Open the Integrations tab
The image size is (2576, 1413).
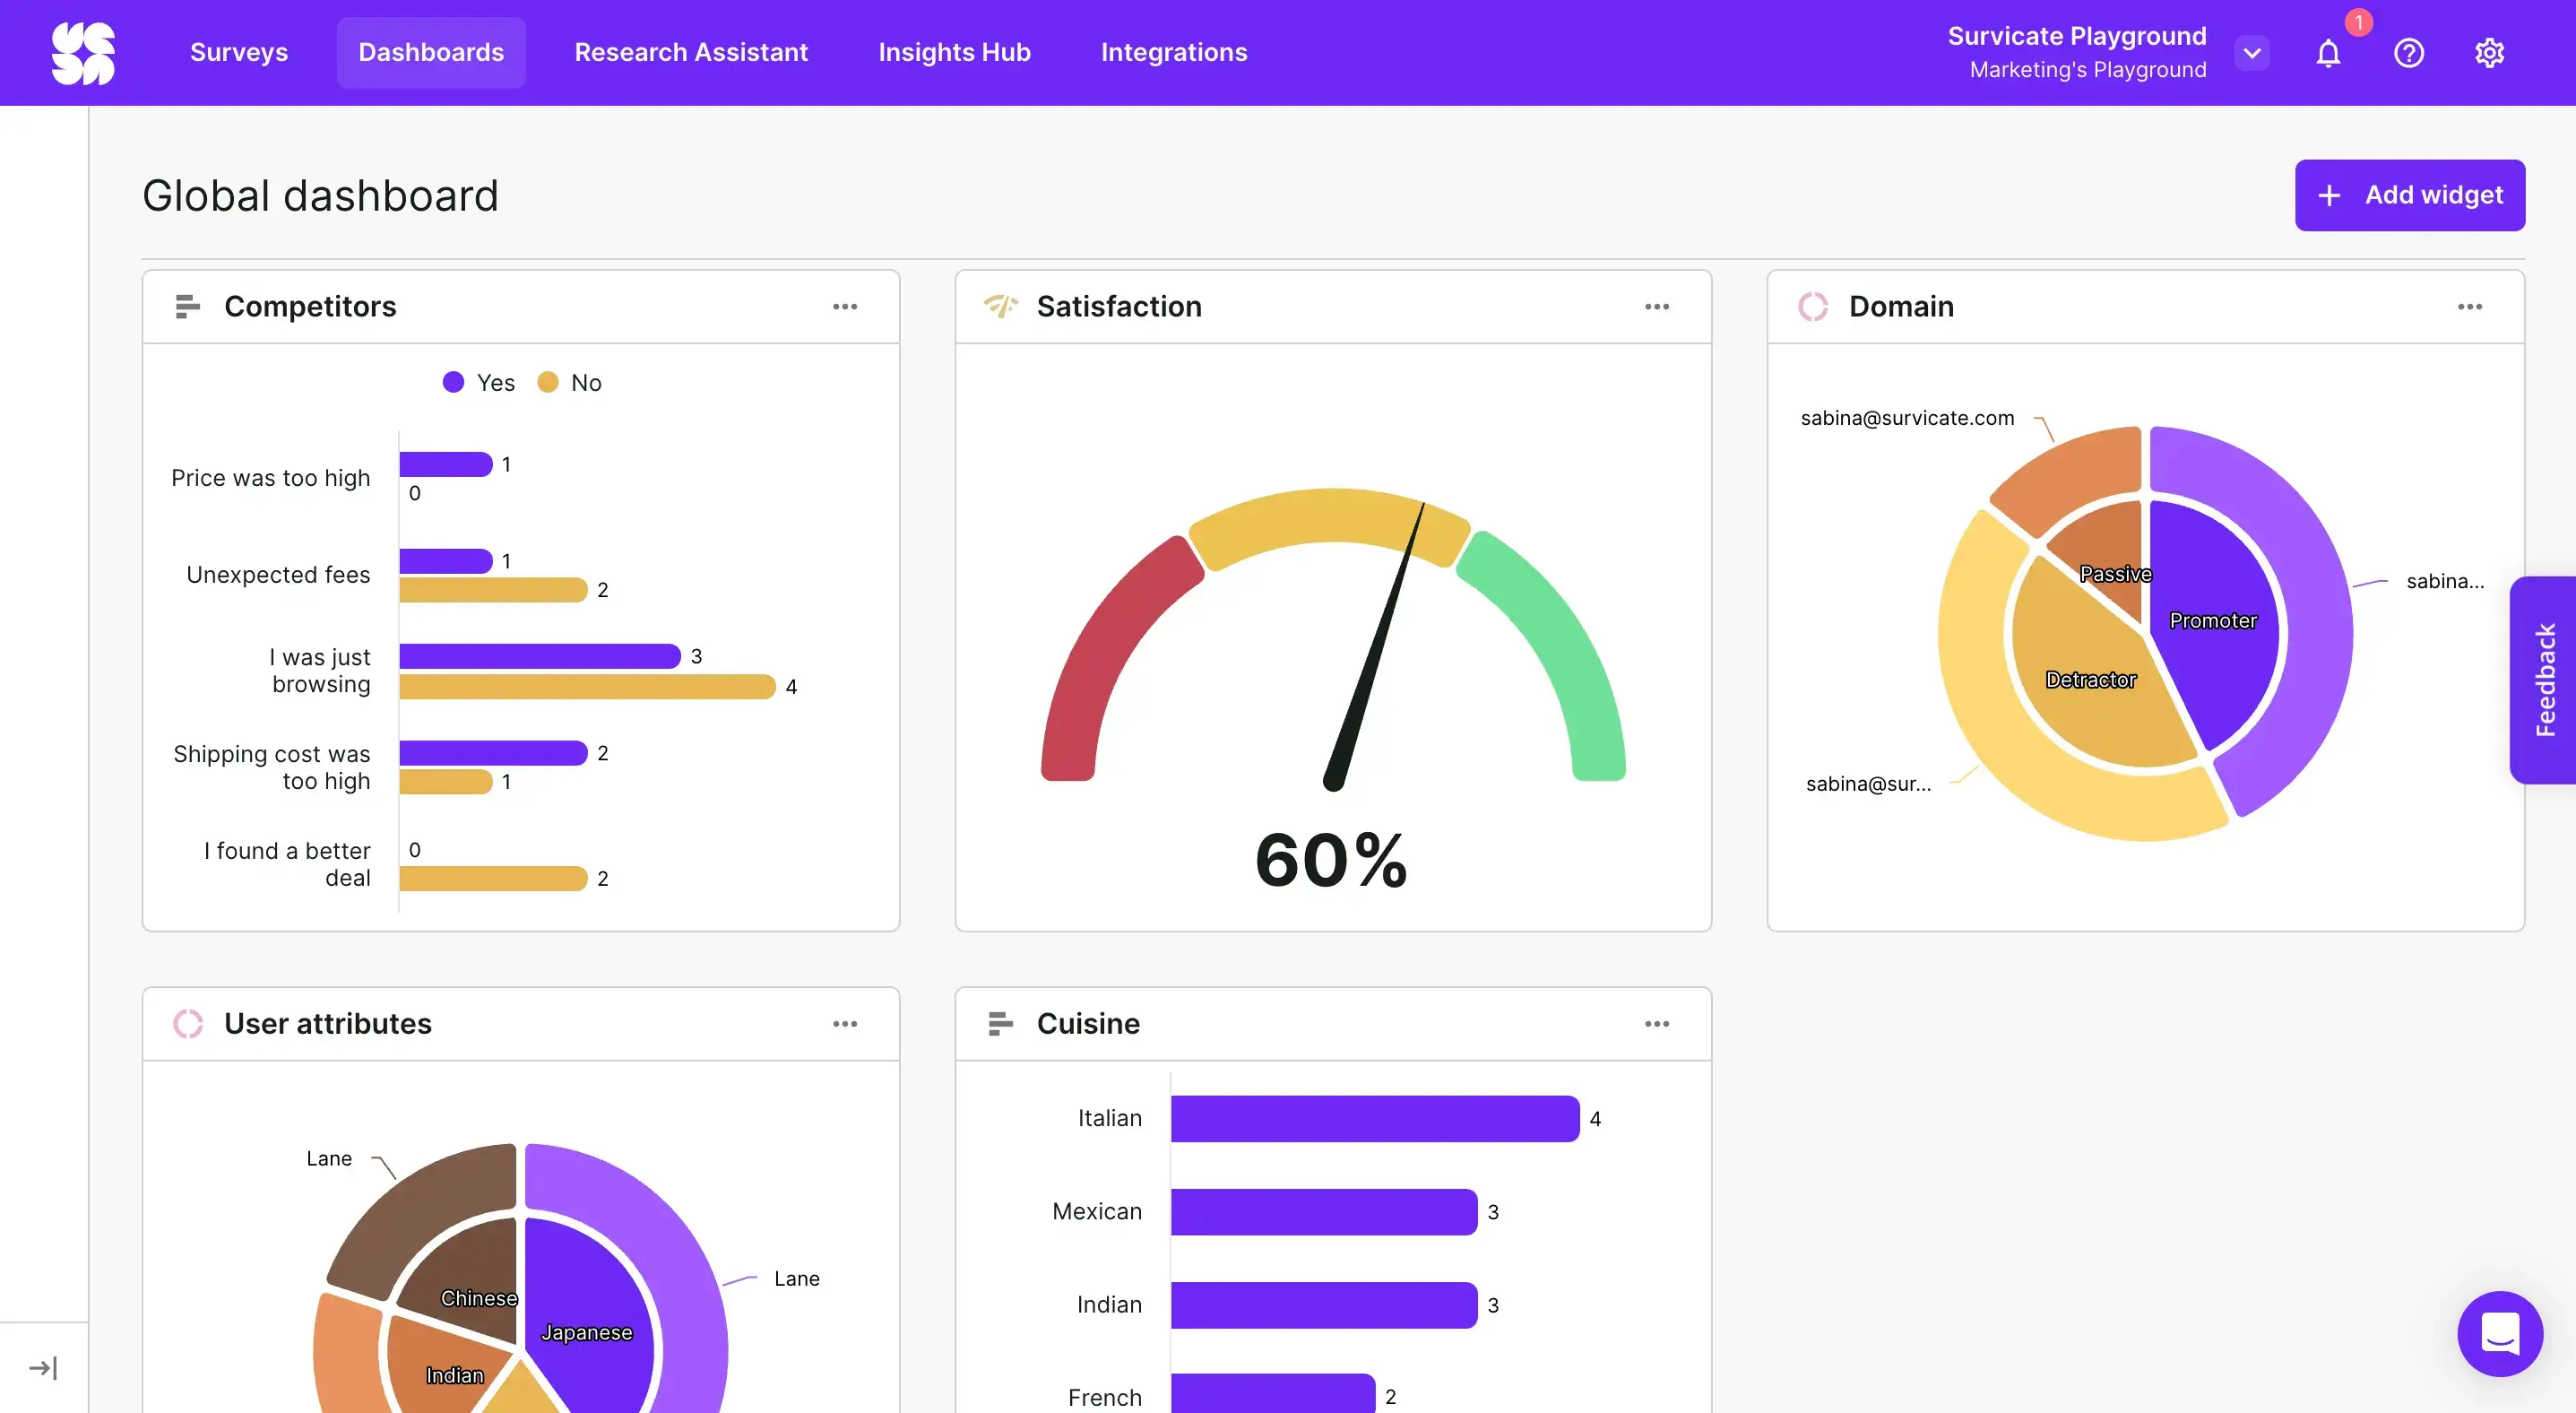(x=1174, y=52)
